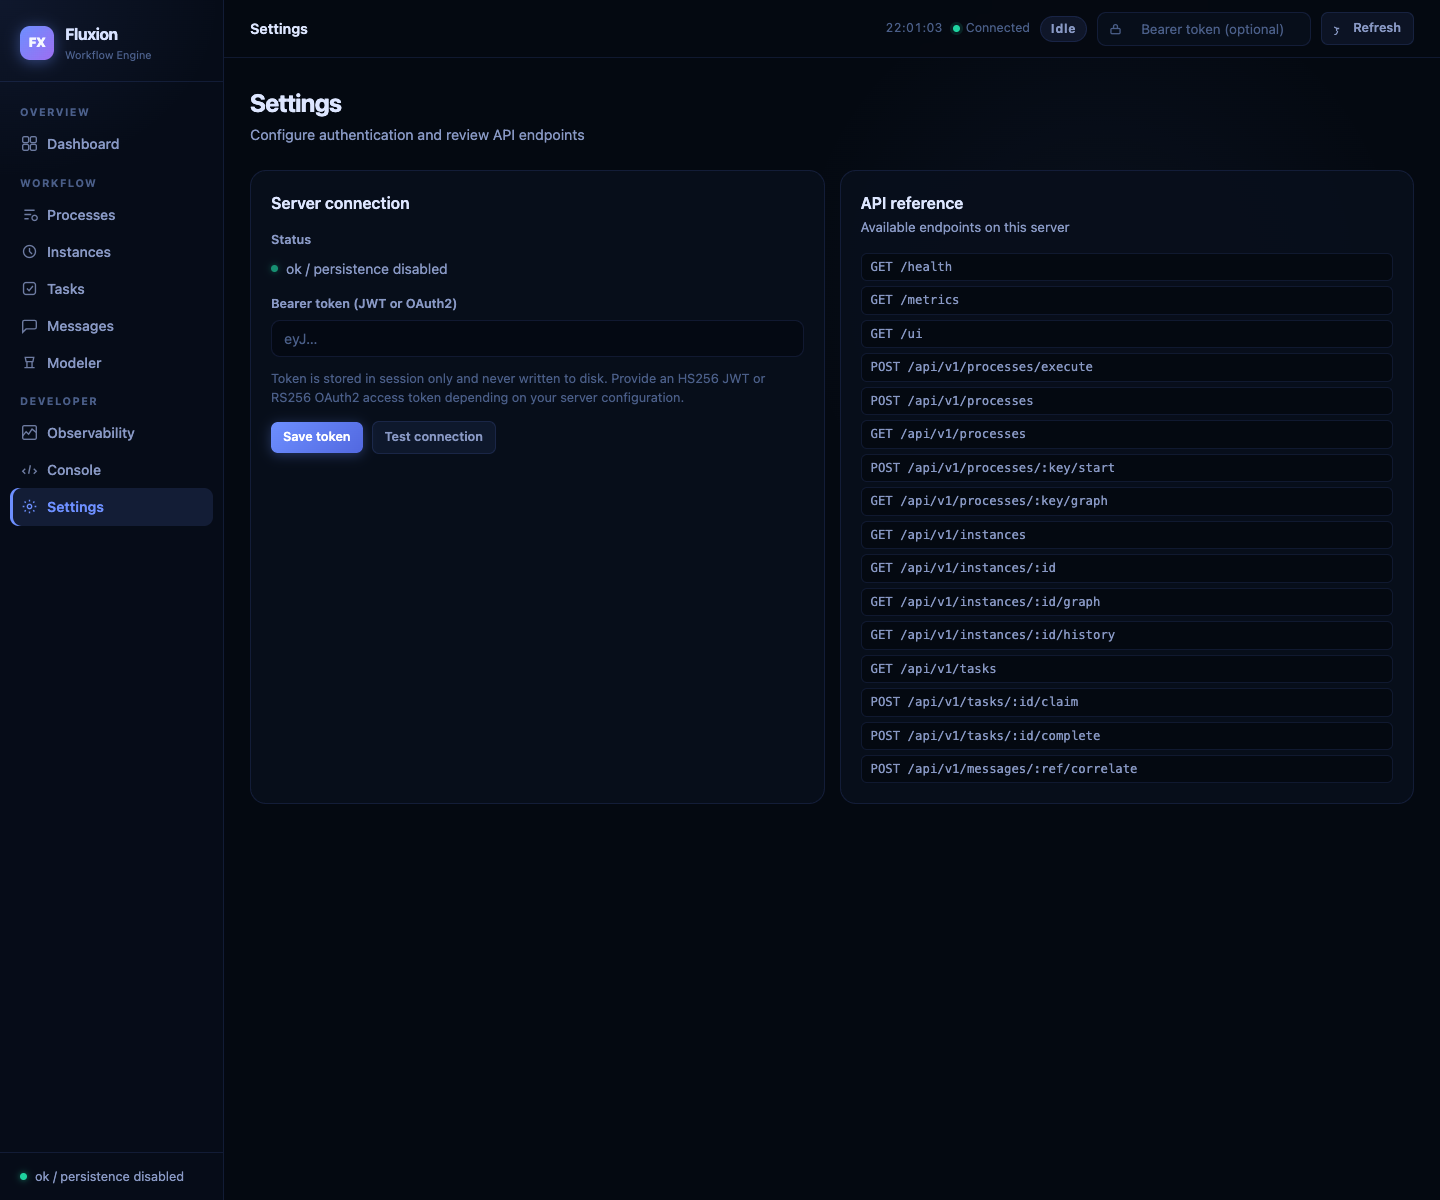Screen dimensions: 1440x1200
Task: Open Observability under Developer
Action: pos(112,433)
